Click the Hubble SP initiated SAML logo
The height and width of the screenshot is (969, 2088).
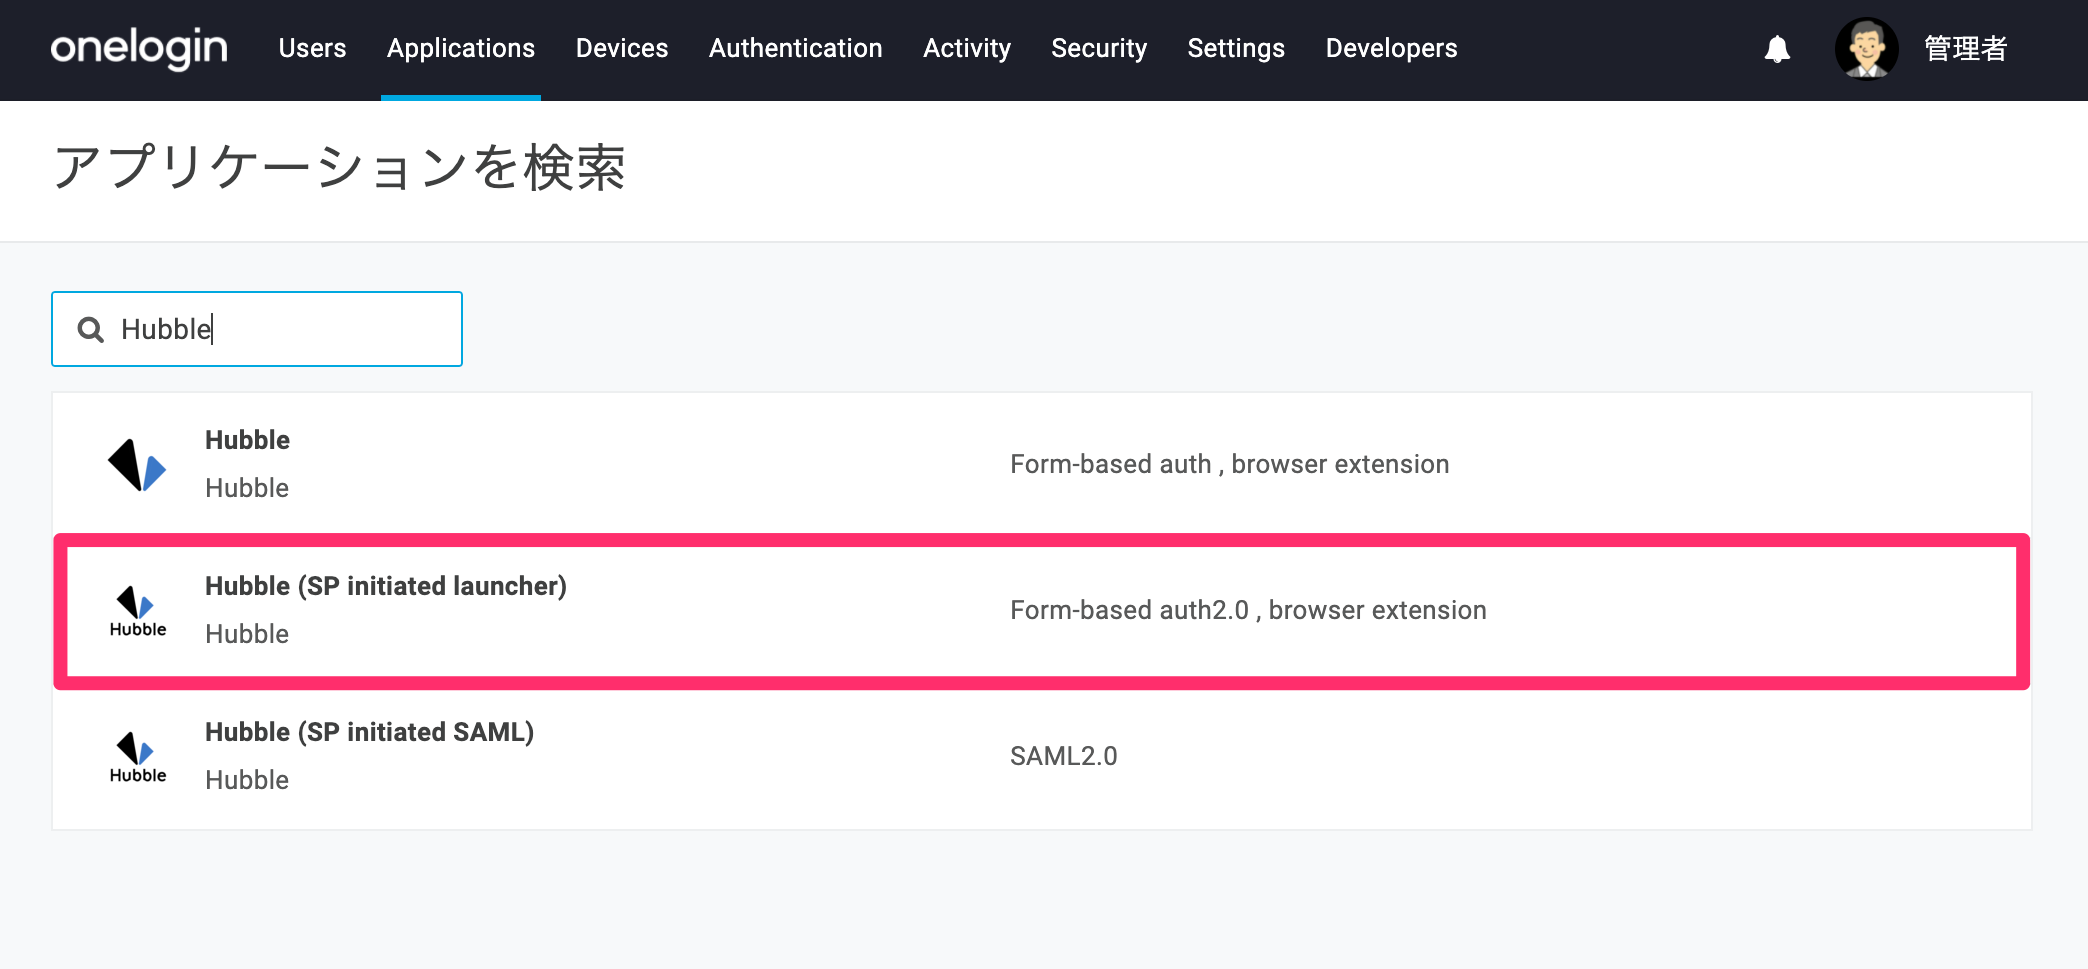138,757
